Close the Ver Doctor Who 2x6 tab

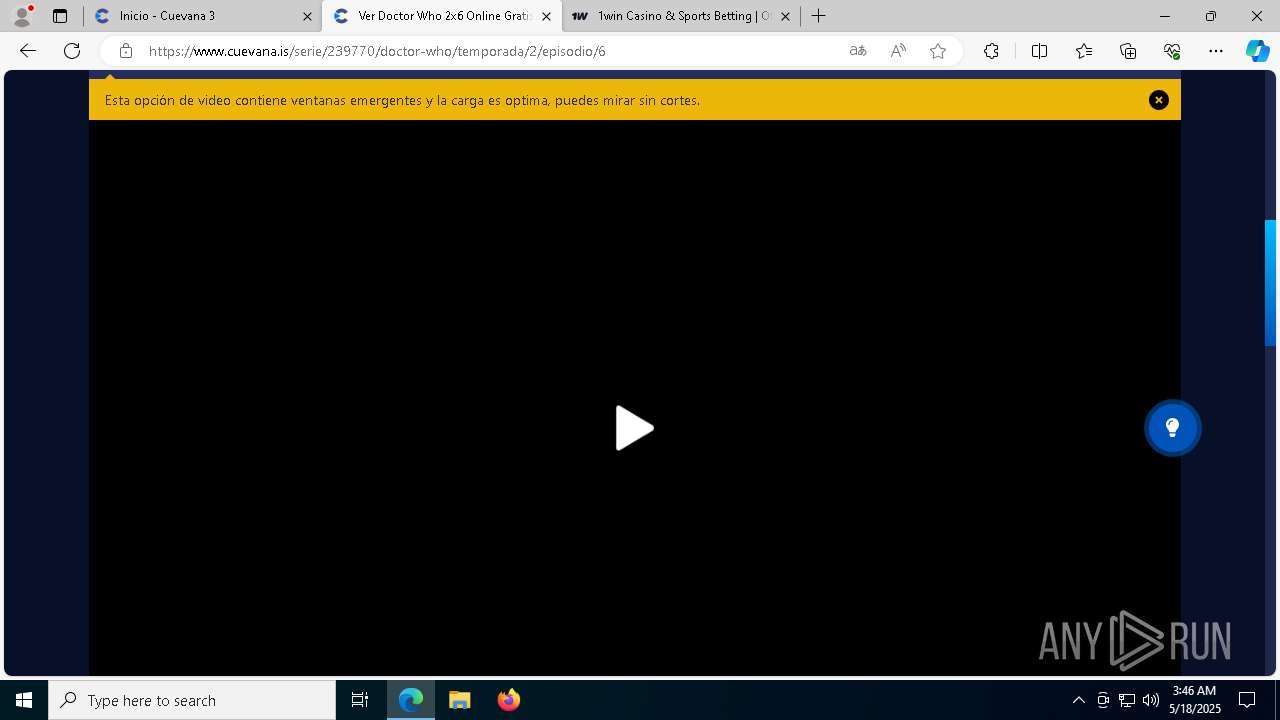tap(546, 16)
